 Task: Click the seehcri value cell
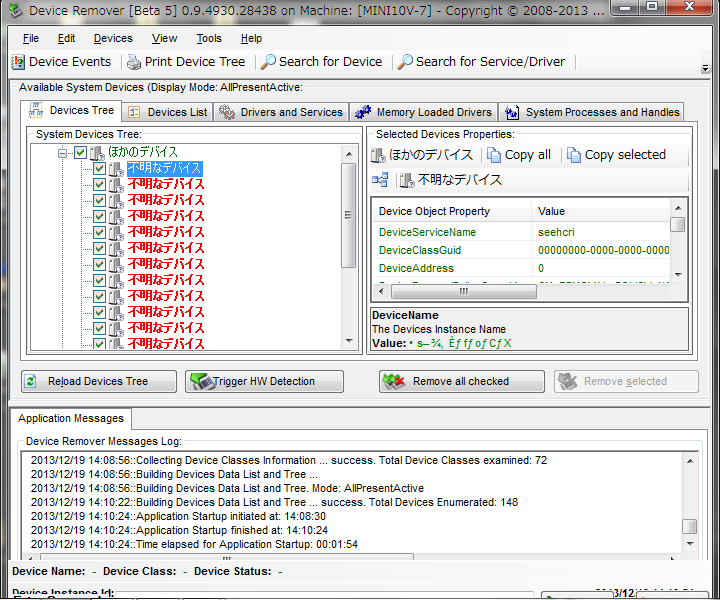coord(556,232)
